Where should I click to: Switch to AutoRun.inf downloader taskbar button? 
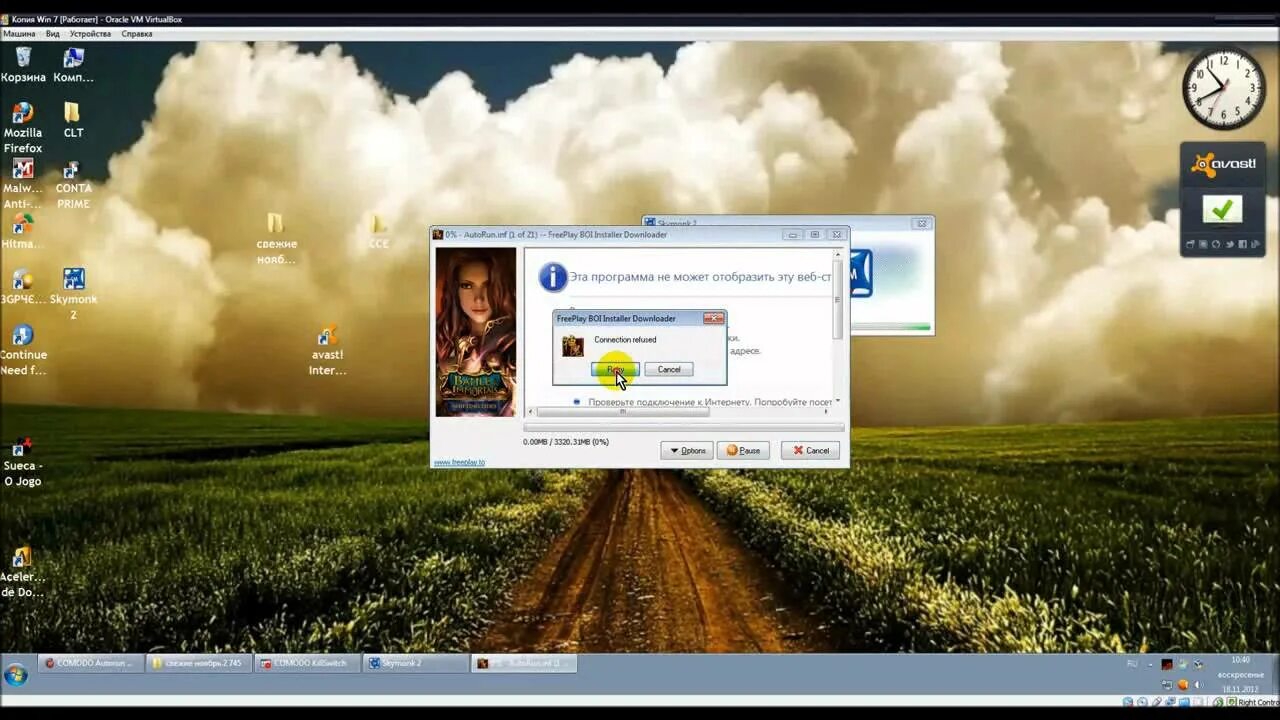pyautogui.click(x=523, y=663)
